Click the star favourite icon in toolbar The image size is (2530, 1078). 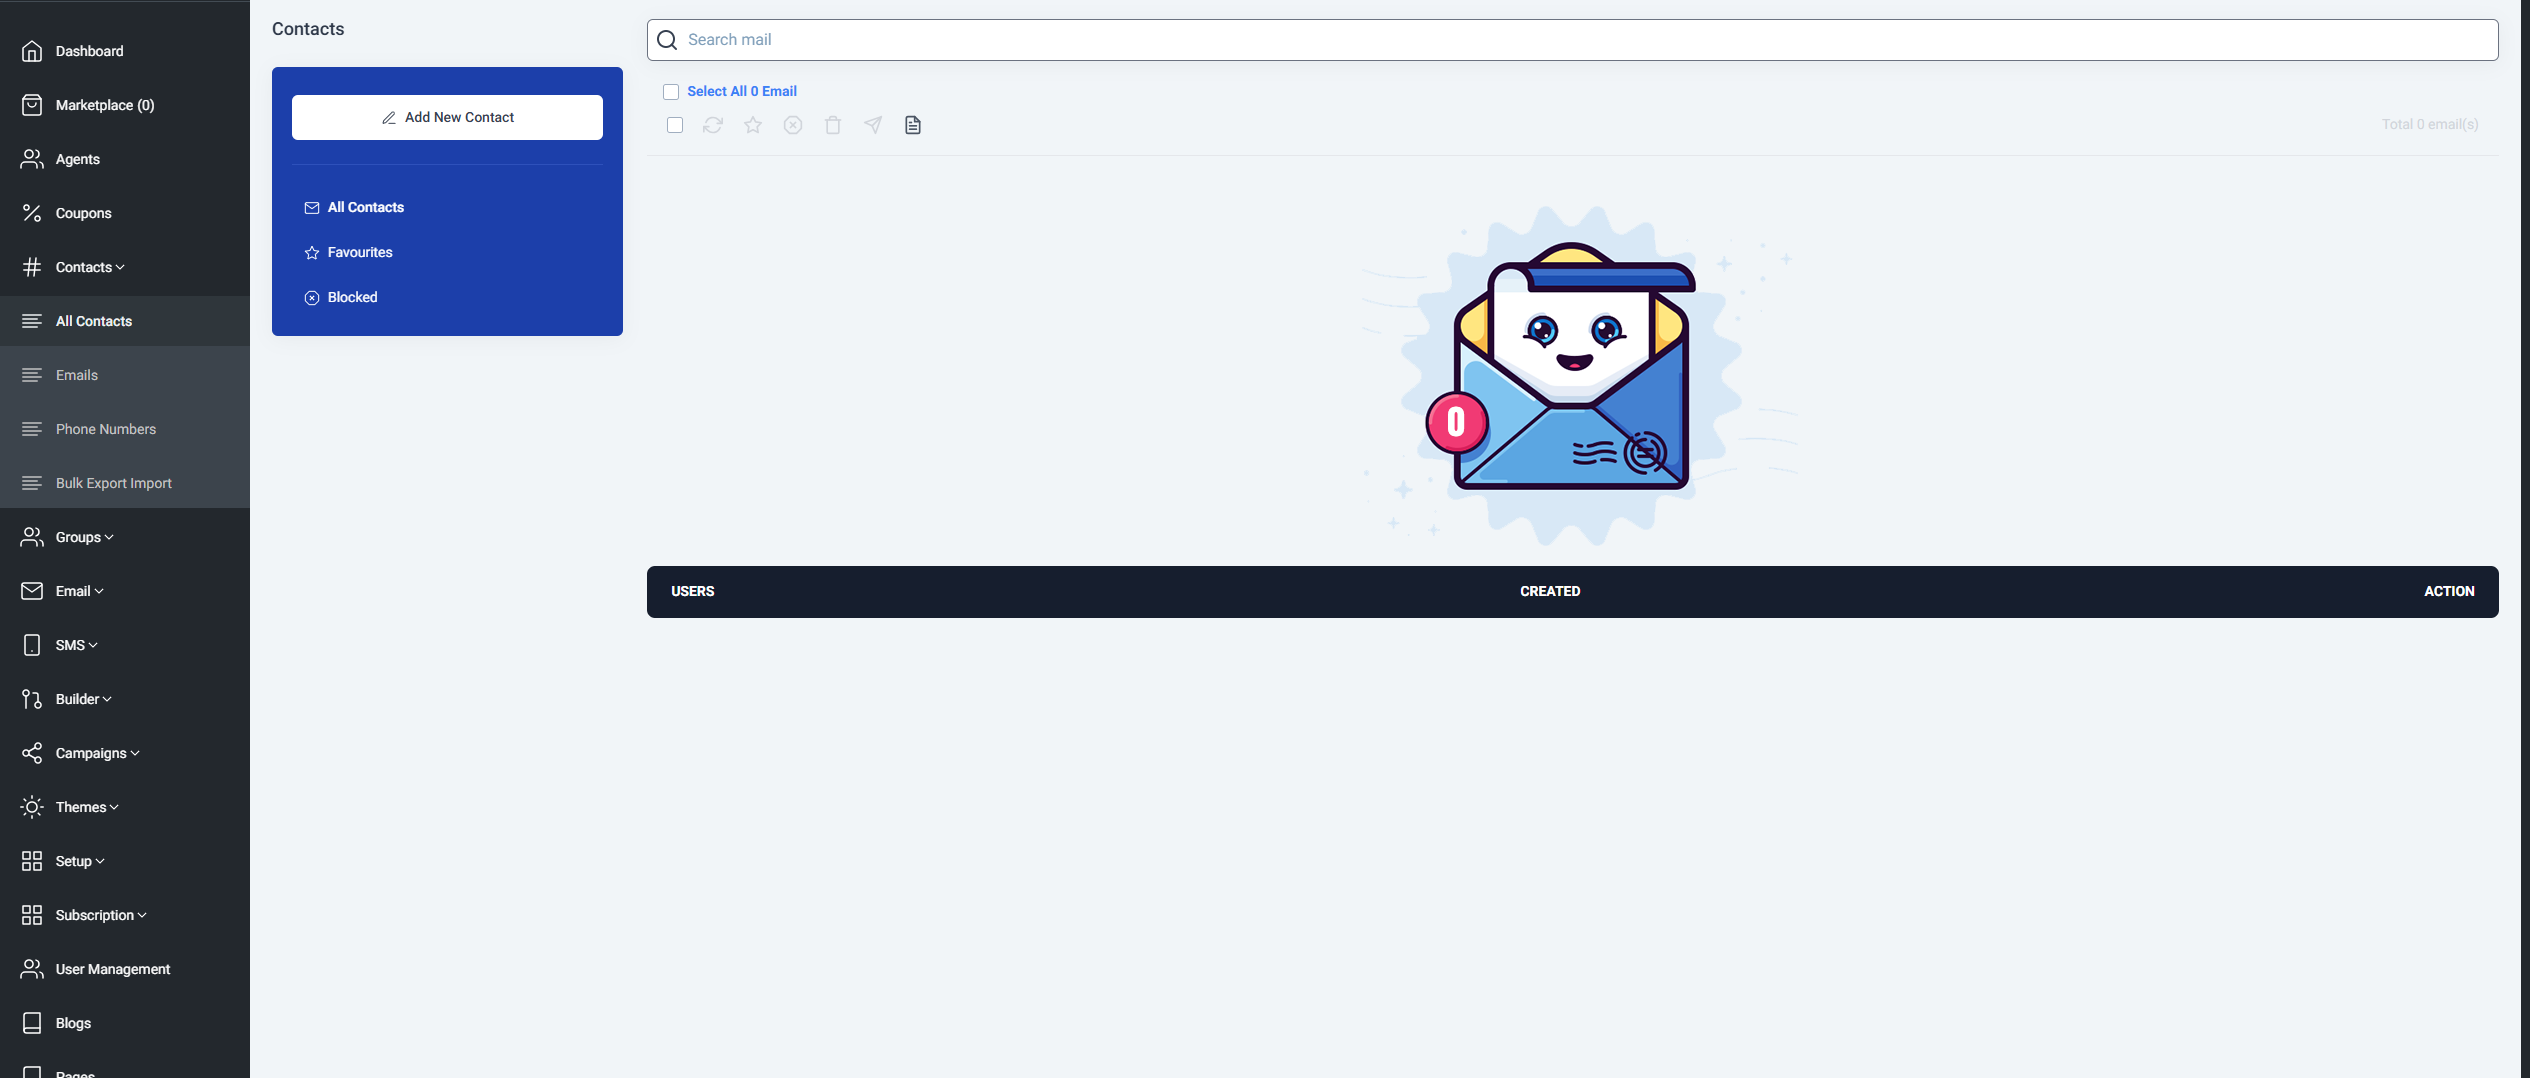coord(753,125)
